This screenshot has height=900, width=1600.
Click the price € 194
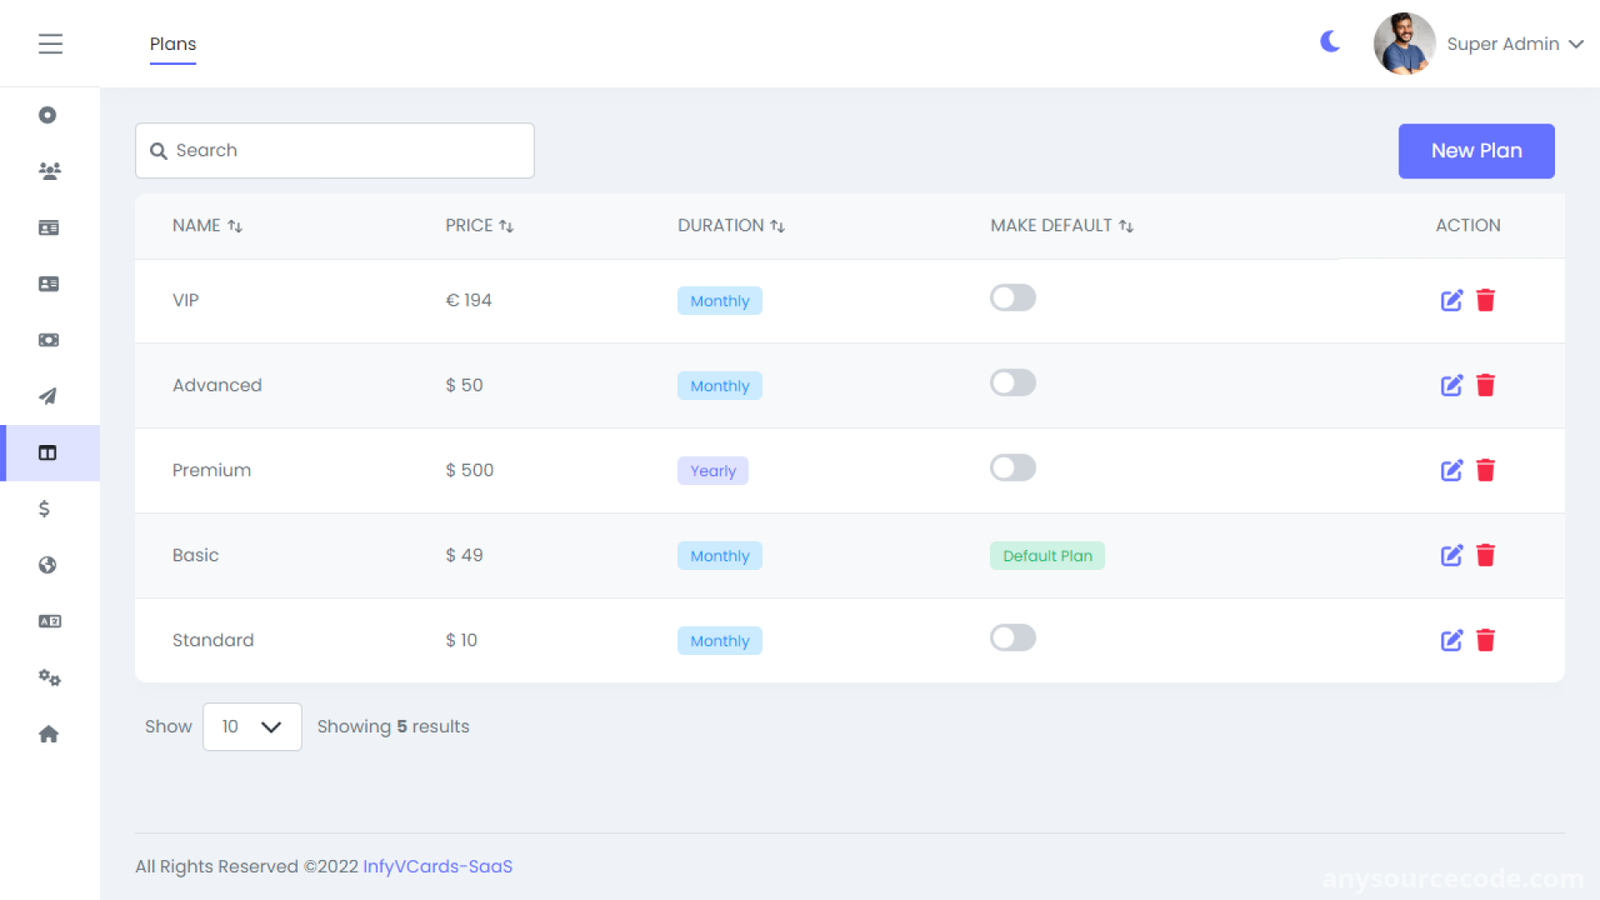coord(469,300)
